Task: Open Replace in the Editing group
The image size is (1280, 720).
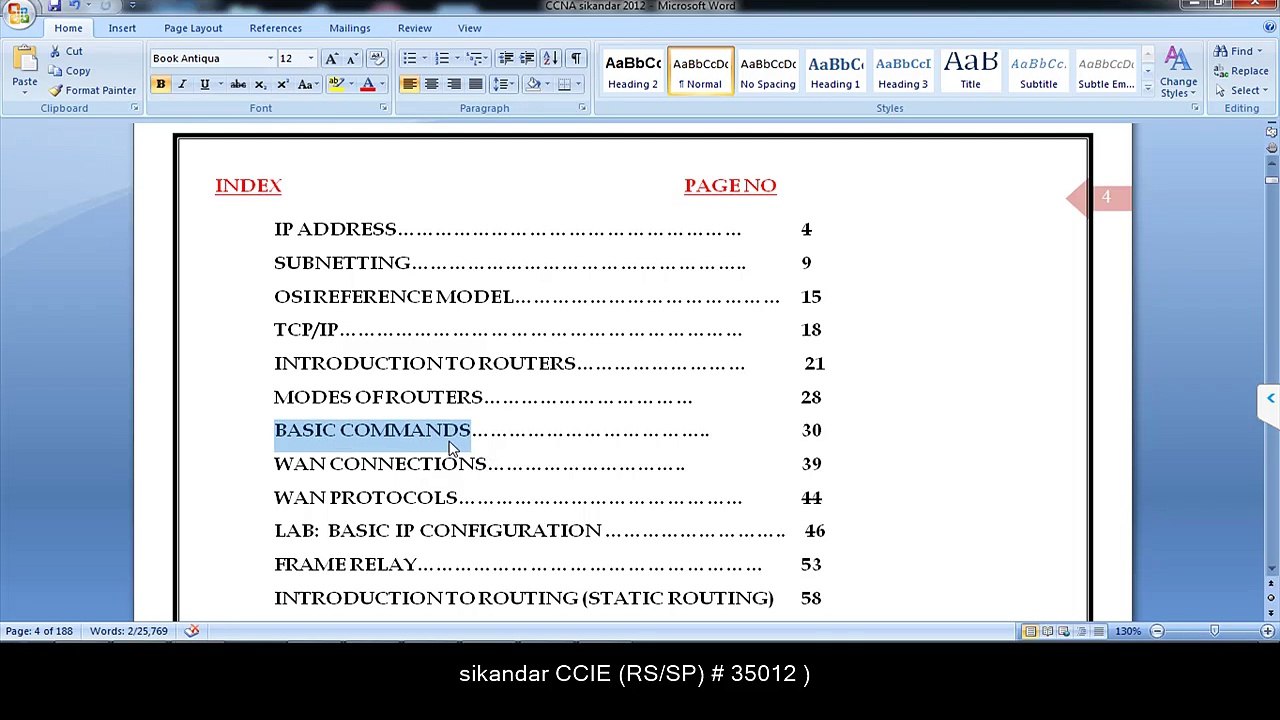Action: coord(1241,71)
